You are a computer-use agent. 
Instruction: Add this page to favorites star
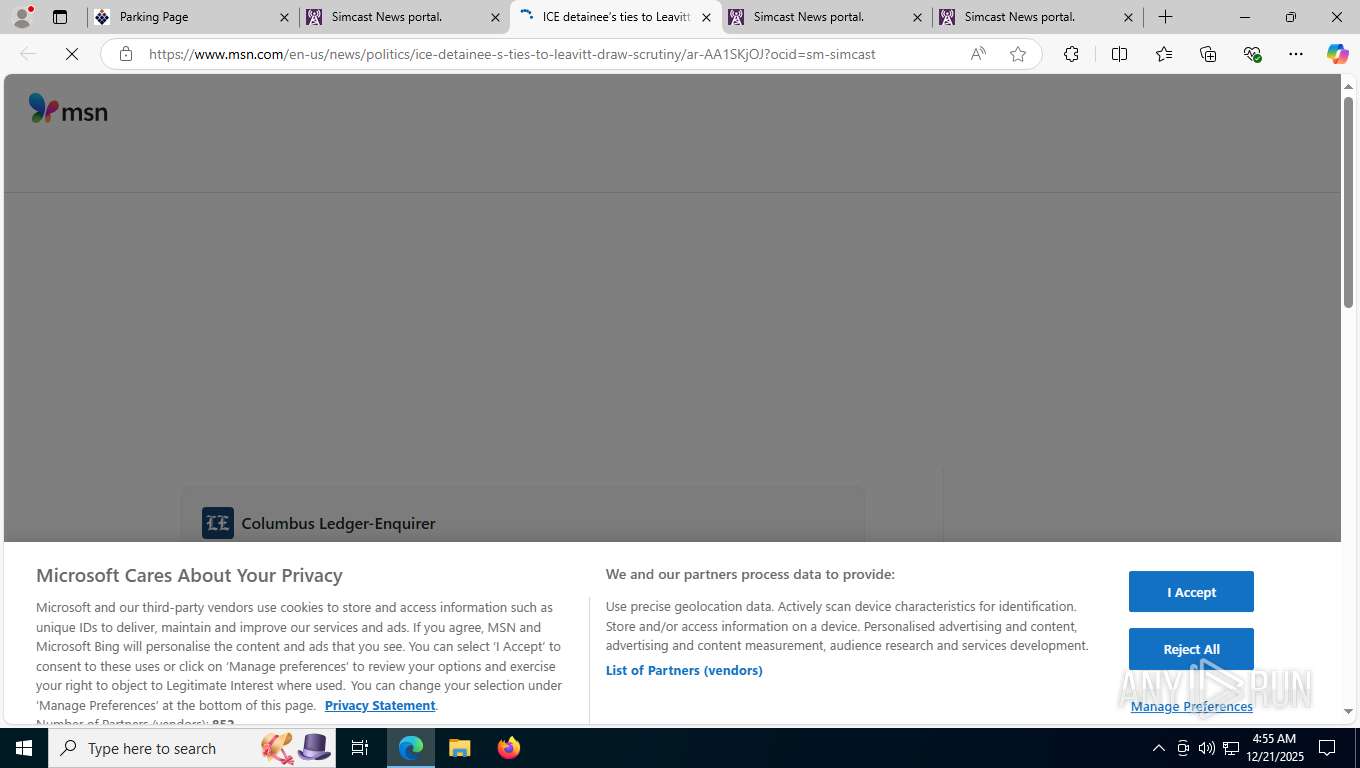pyautogui.click(x=1018, y=54)
